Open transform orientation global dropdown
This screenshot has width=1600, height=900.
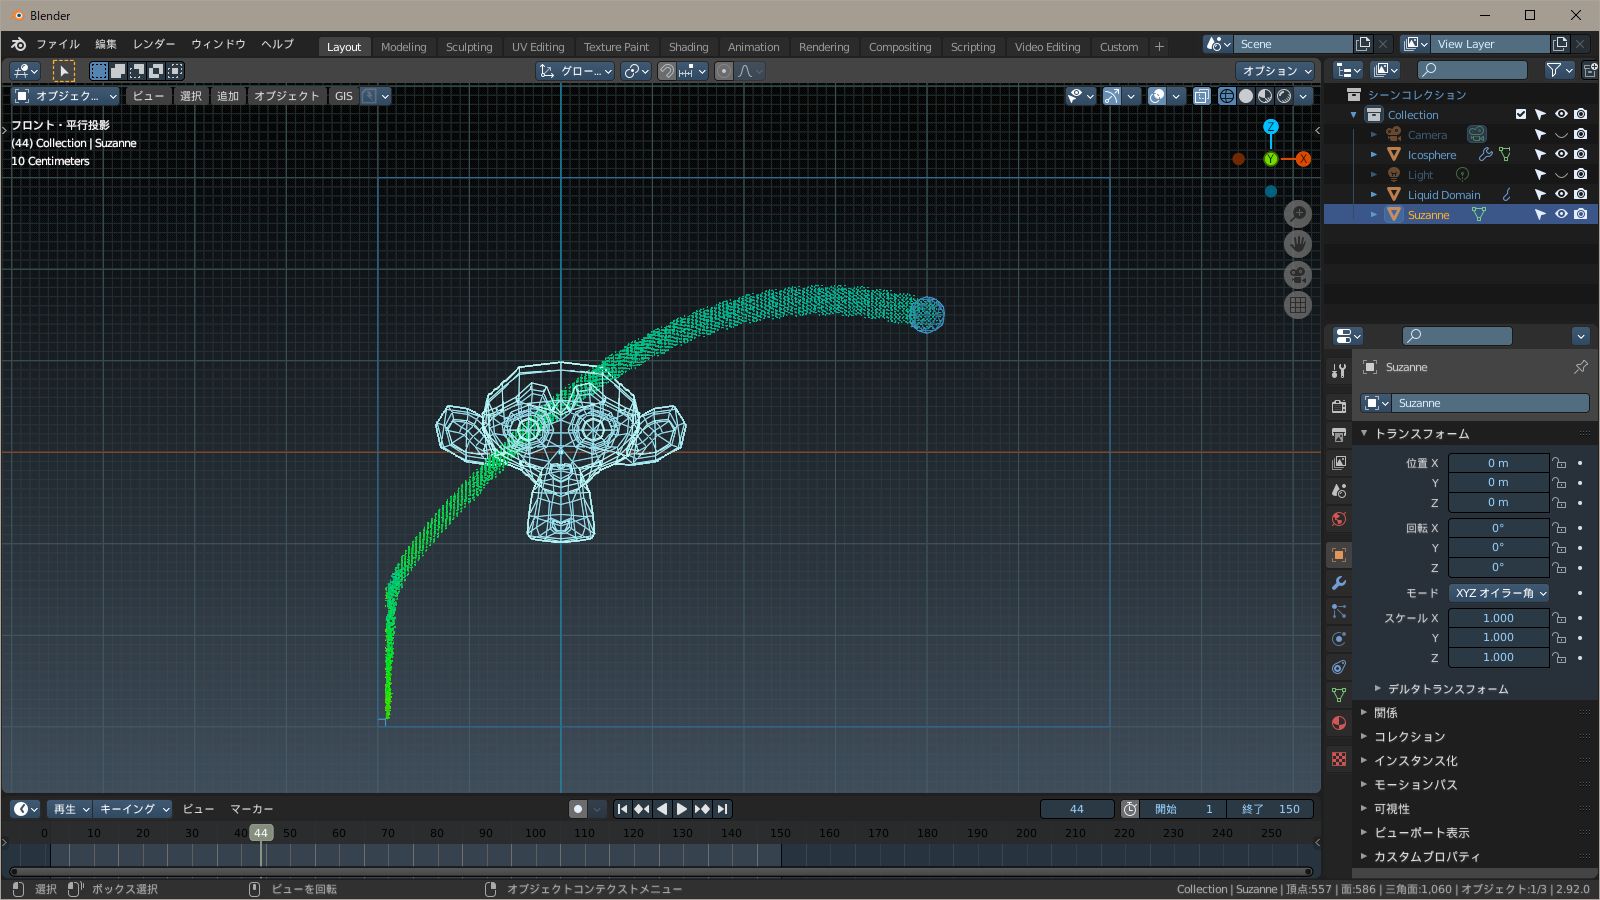coord(575,71)
